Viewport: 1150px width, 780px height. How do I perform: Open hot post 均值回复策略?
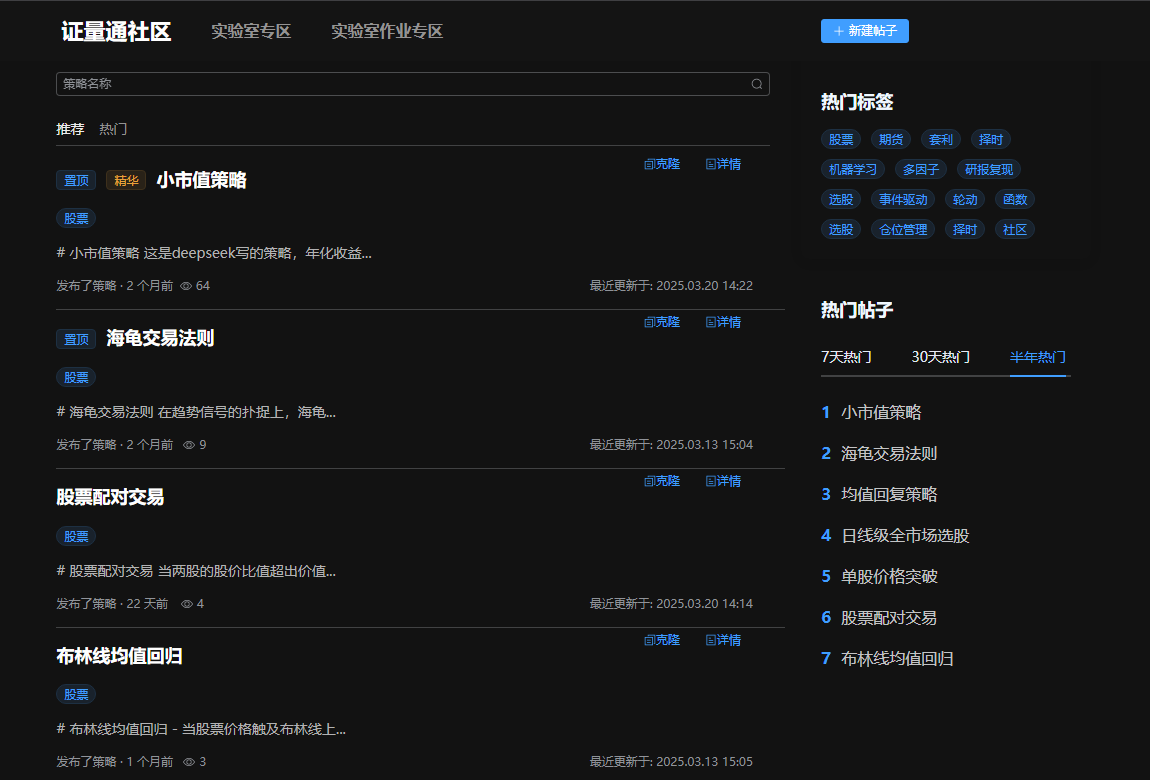pyautogui.click(x=889, y=494)
